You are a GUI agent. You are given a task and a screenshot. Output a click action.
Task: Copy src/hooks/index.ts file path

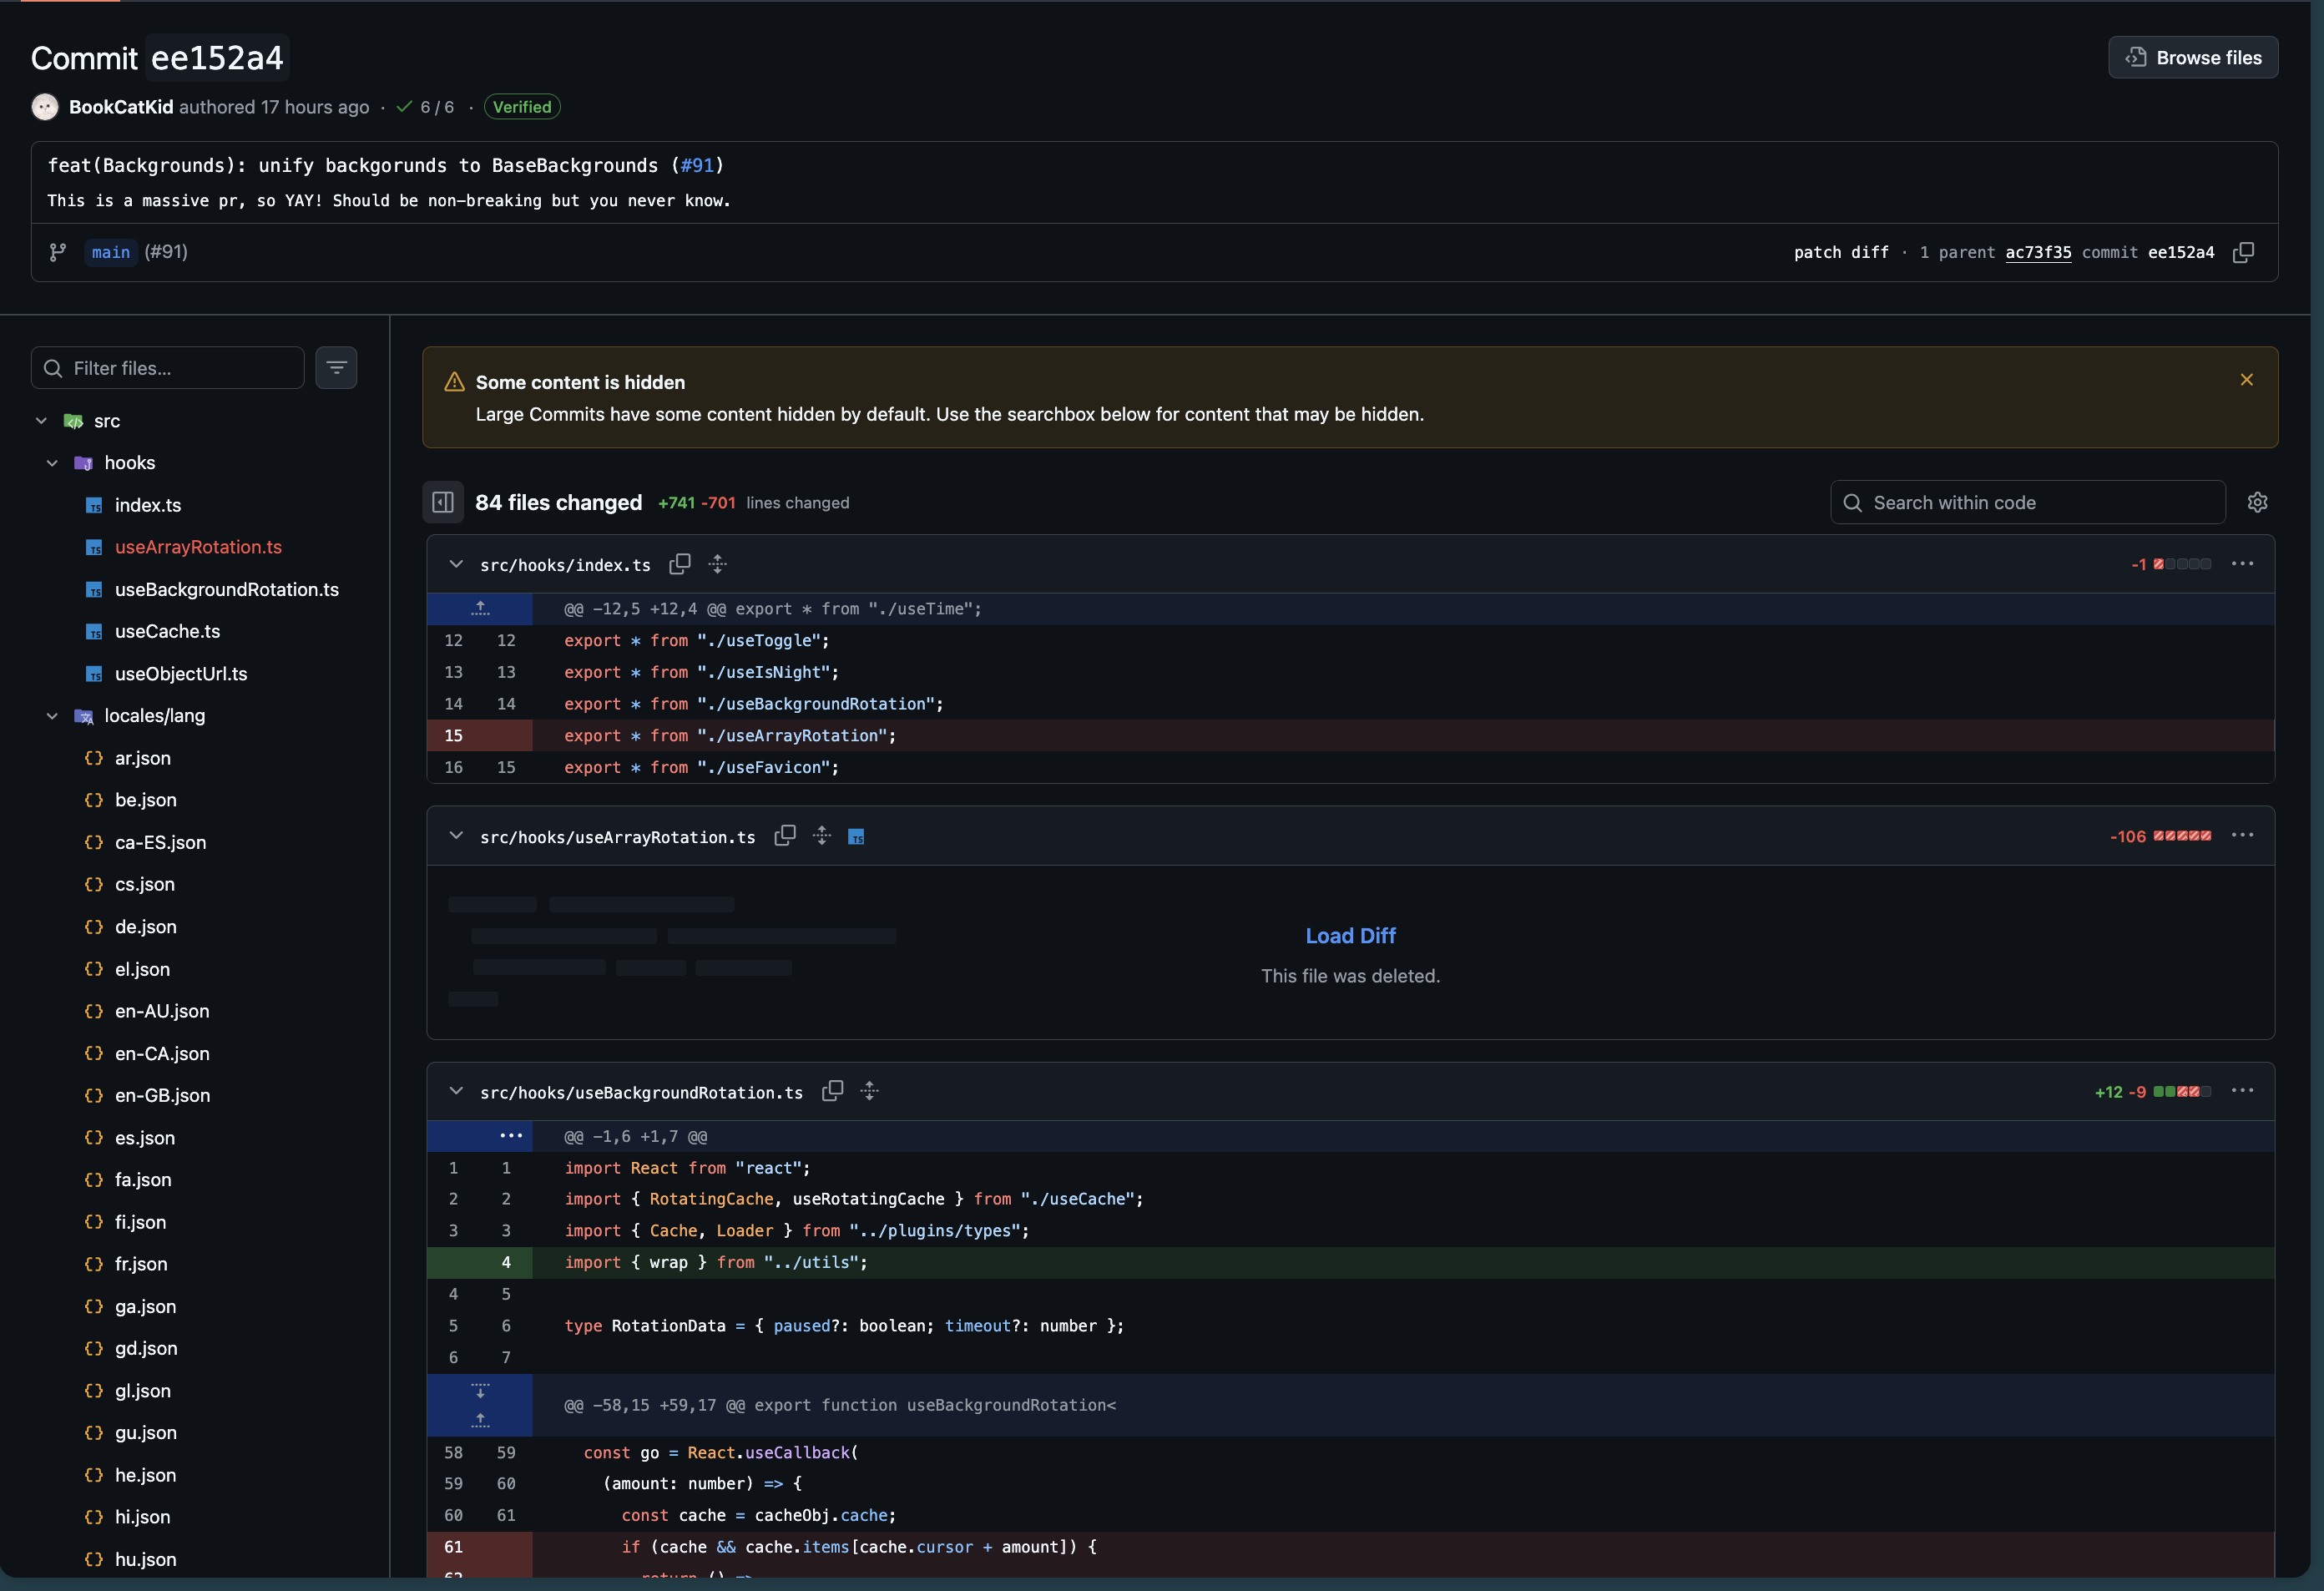click(680, 564)
